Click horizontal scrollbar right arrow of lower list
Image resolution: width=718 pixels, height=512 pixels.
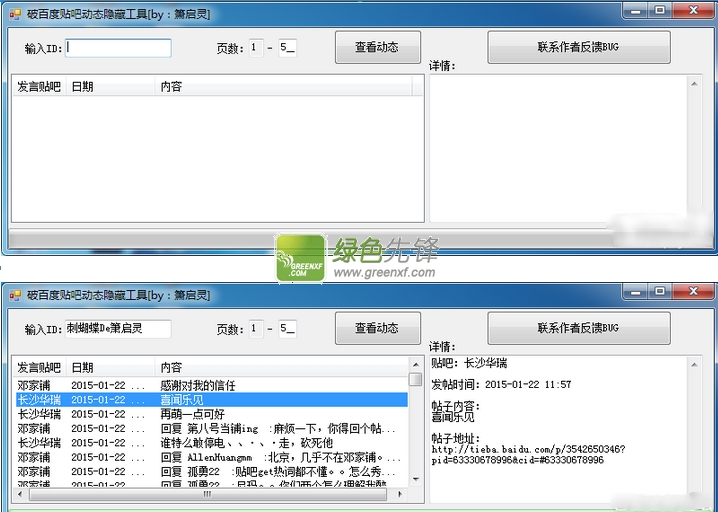click(x=400, y=494)
